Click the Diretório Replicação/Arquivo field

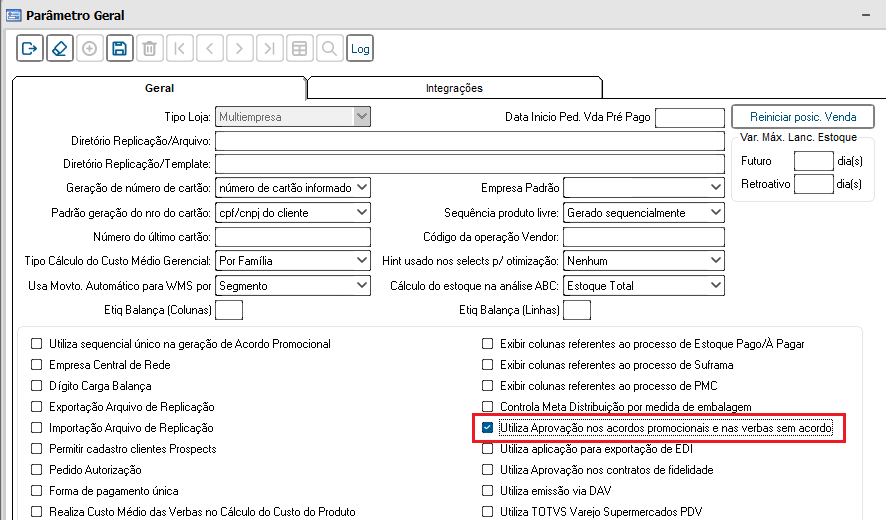click(x=470, y=141)
